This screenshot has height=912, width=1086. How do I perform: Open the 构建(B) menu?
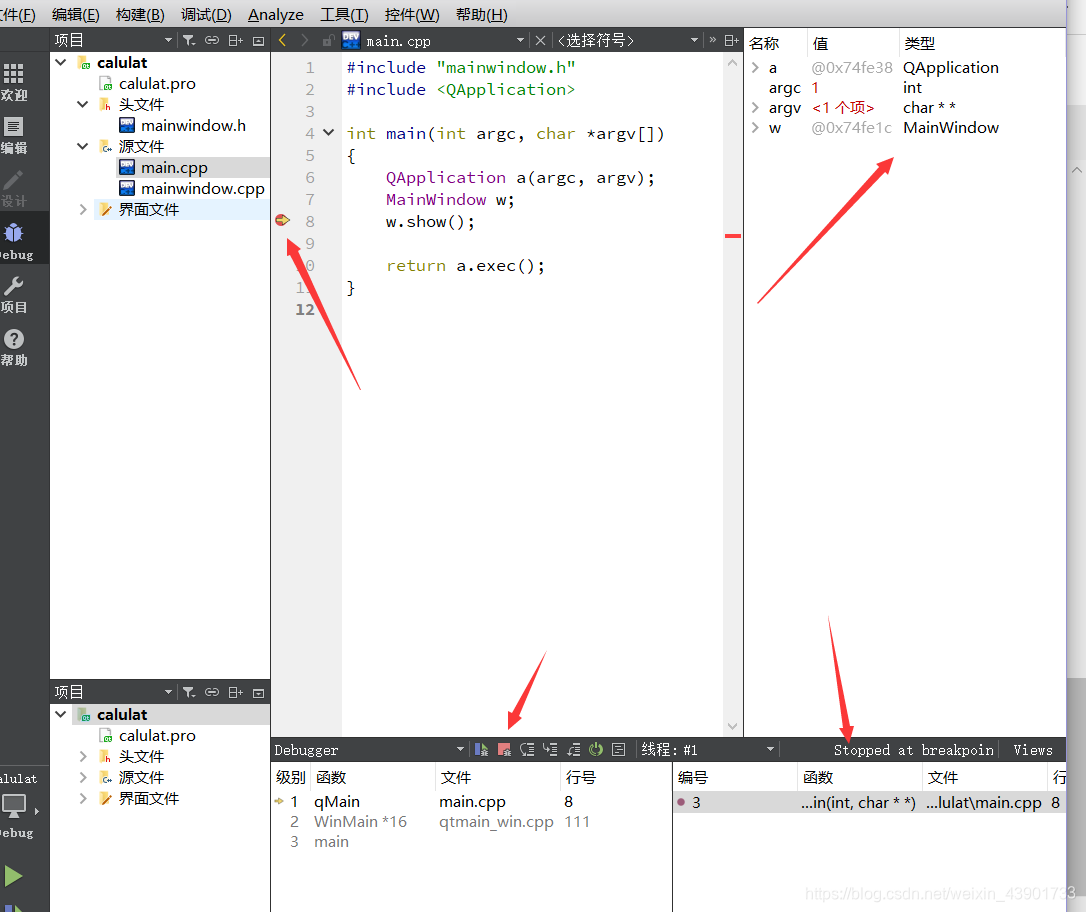(140, 15)
